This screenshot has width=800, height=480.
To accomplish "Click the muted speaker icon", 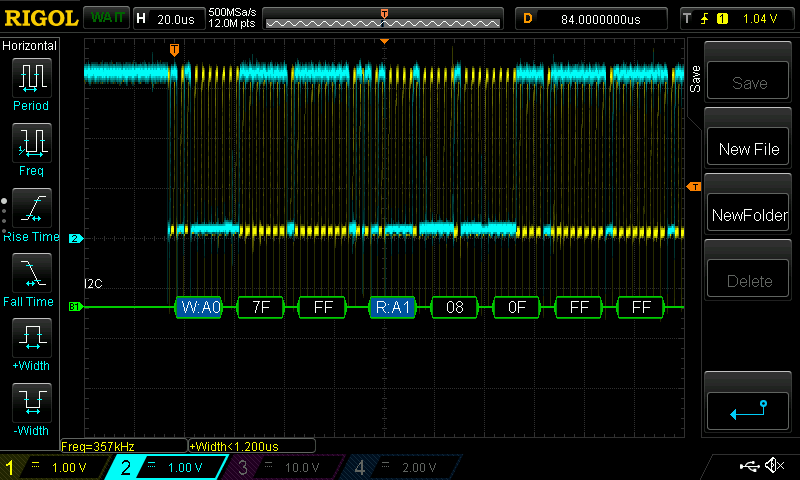I will point(774,465).
